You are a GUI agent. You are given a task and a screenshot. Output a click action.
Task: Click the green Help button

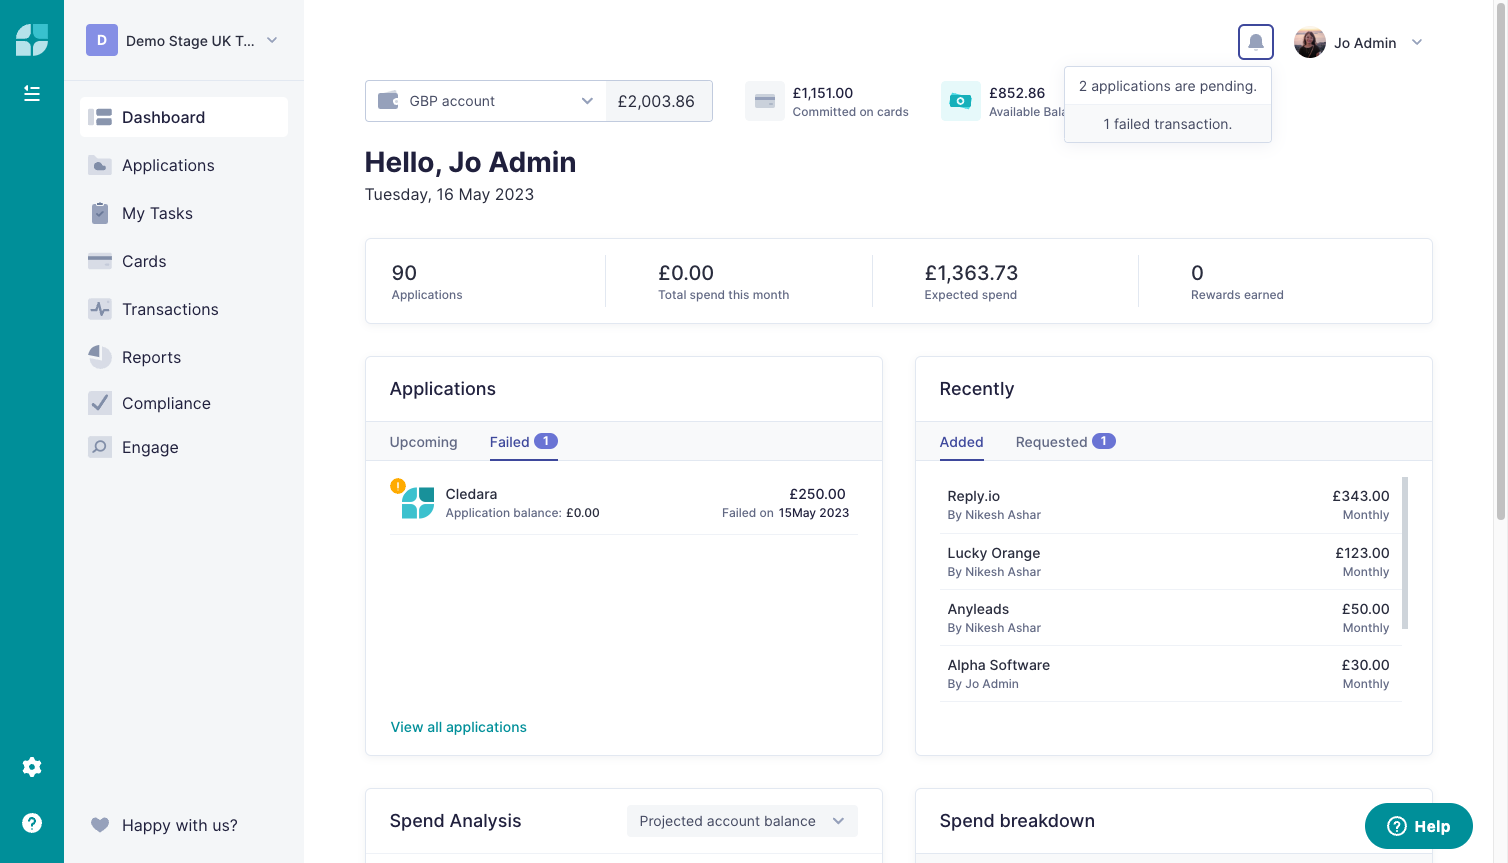(x=1418, y=826)
